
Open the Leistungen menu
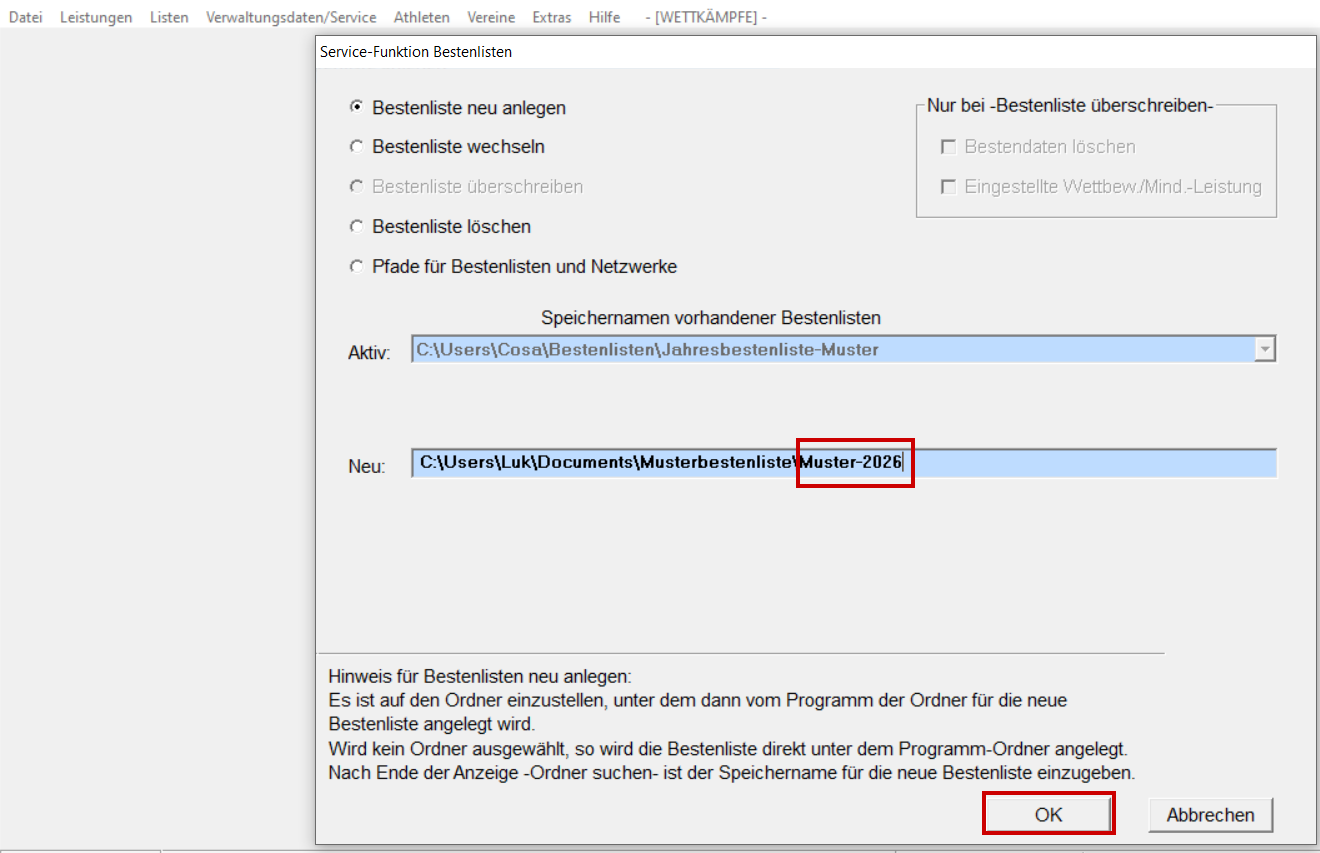pyautogui.click(x=96, y=17)
